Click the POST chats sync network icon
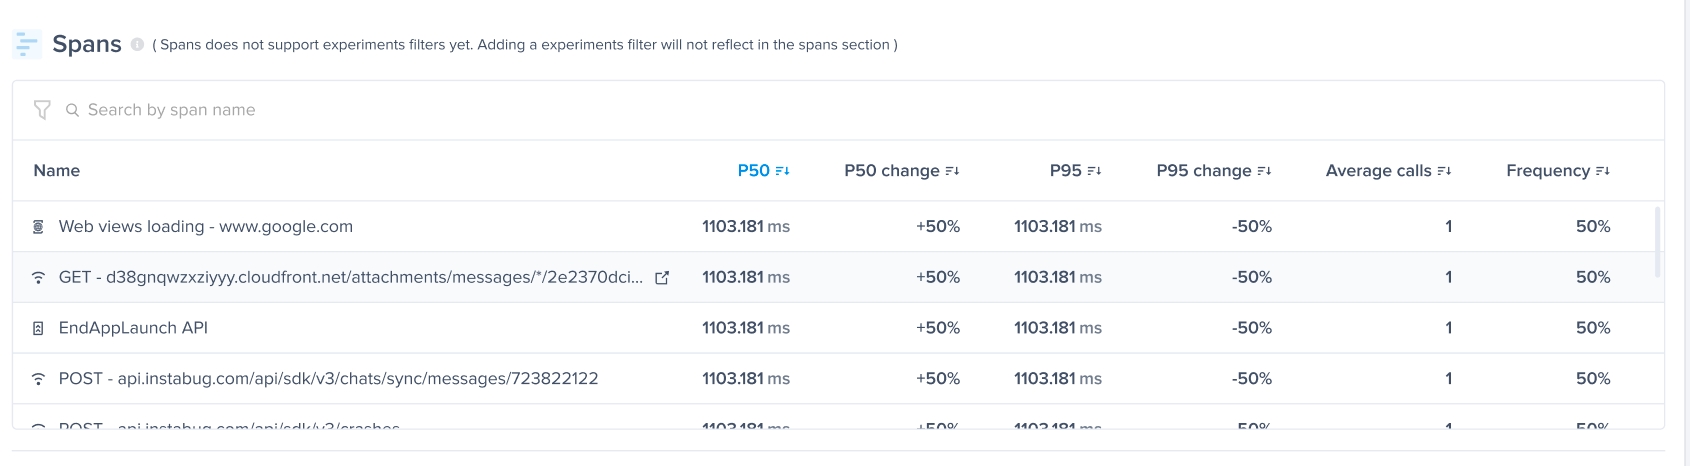This screenshot has height=466, width=1690. [38, 379]
